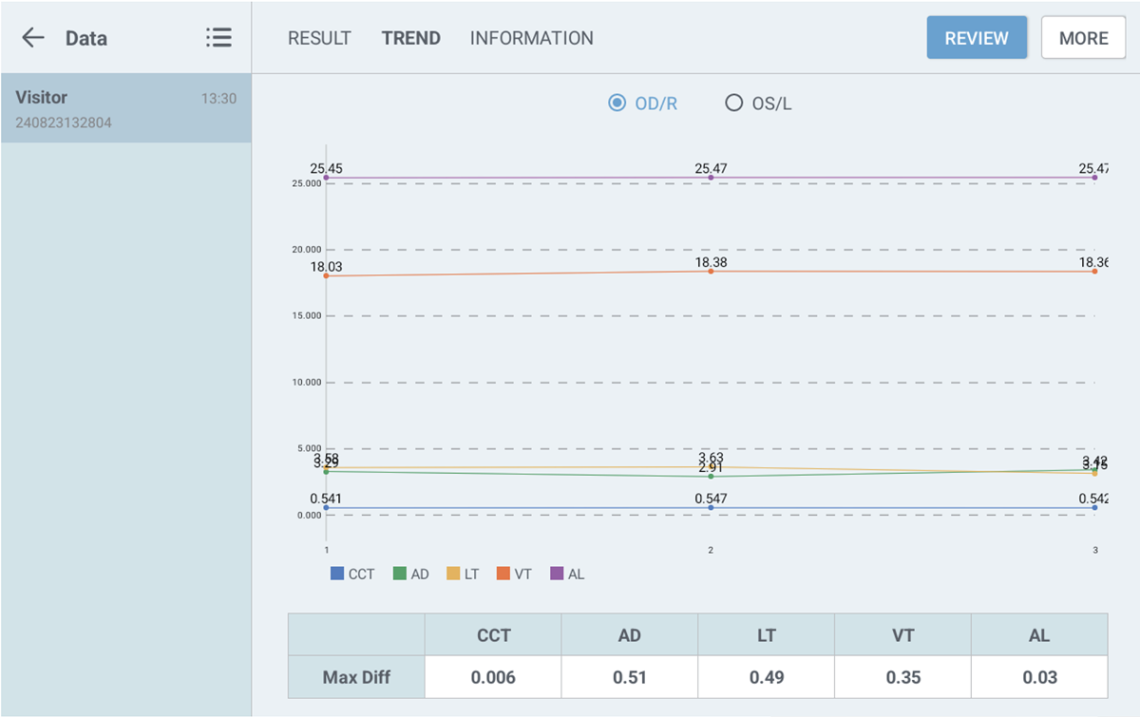The image size is (1140, 717).
Task: Select the OD/R radio button
Action: click(x=617, y=103)
